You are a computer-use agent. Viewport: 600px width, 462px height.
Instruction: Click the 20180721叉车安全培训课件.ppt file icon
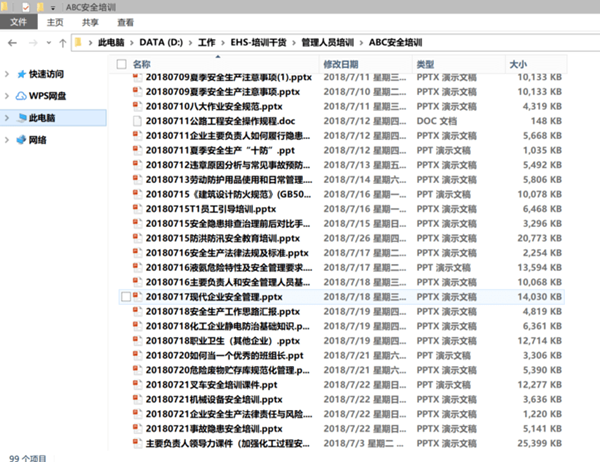click(138, 385)
